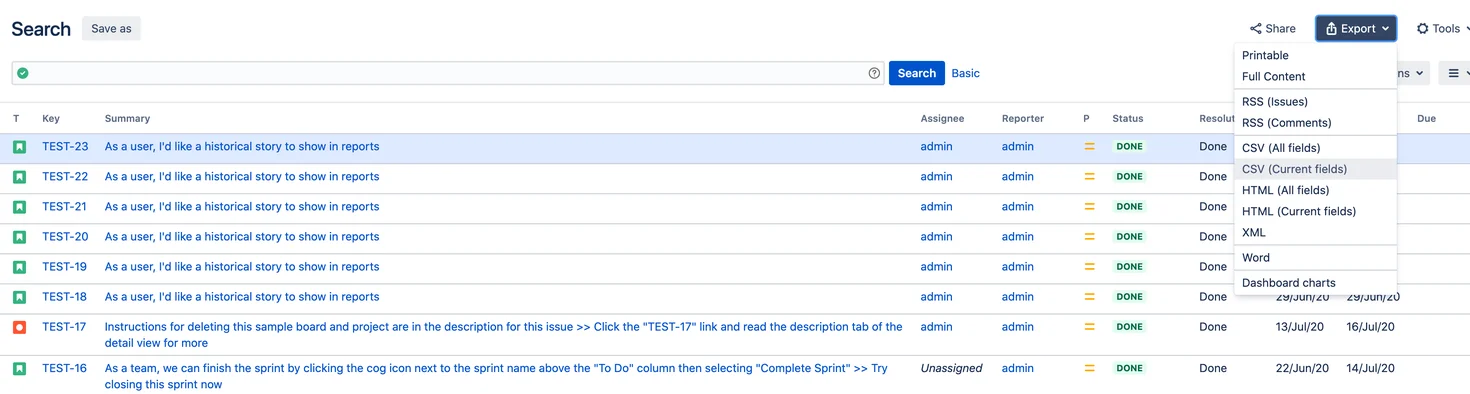Click the green JQL valid checkmark icon
The image size is (1470, 394).
click(x=22, y=73)
